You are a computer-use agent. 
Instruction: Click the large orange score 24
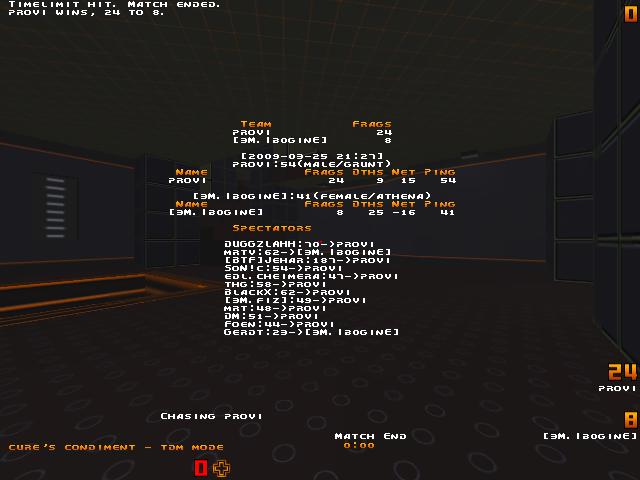point(622,372)
